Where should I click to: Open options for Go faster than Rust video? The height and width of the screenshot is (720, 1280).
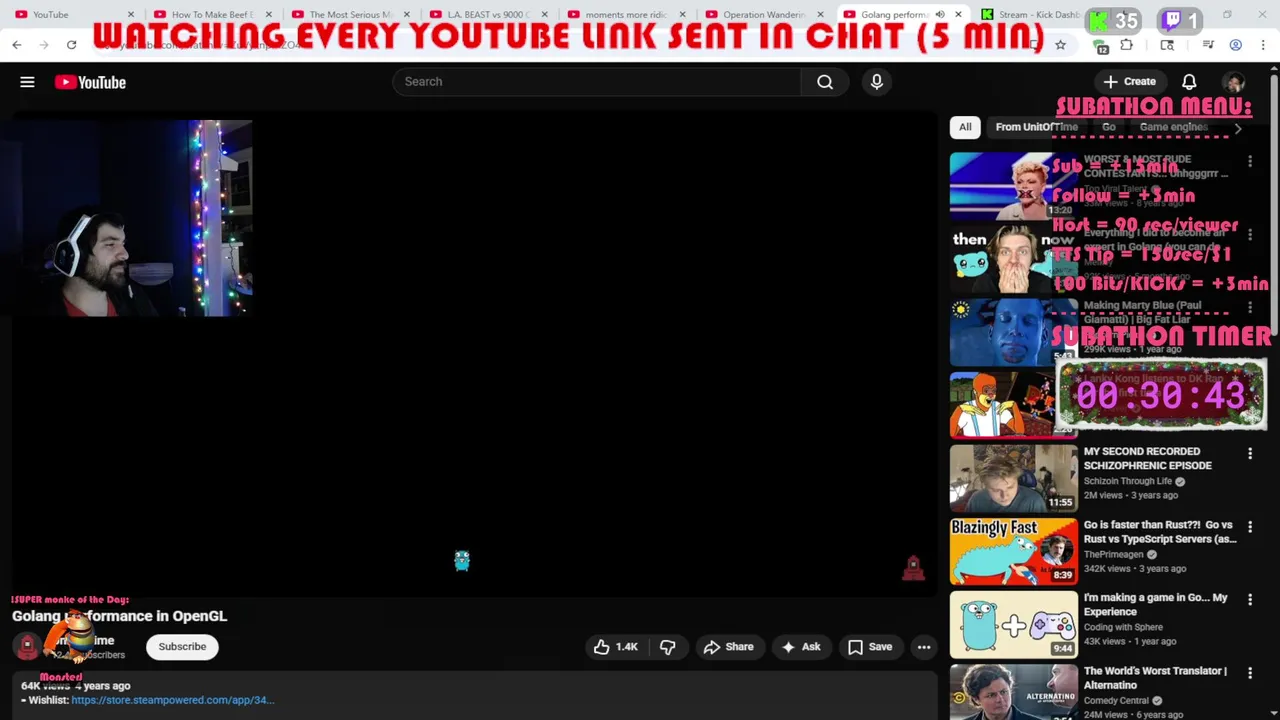1250,527
